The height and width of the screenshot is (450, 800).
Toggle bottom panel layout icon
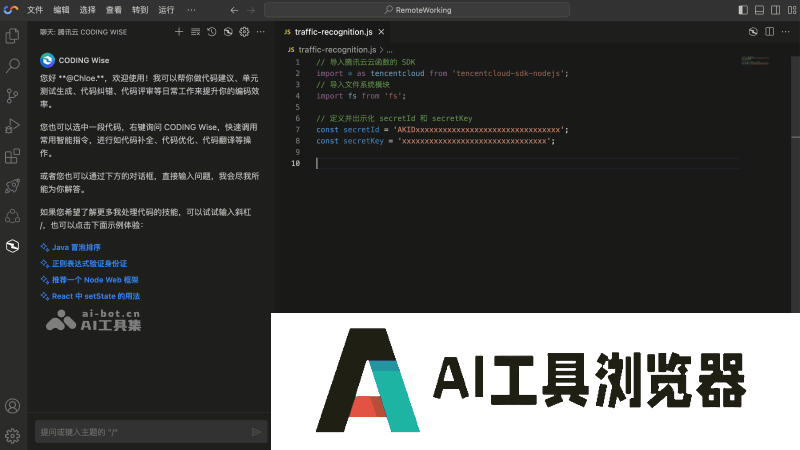click(760, 10)
